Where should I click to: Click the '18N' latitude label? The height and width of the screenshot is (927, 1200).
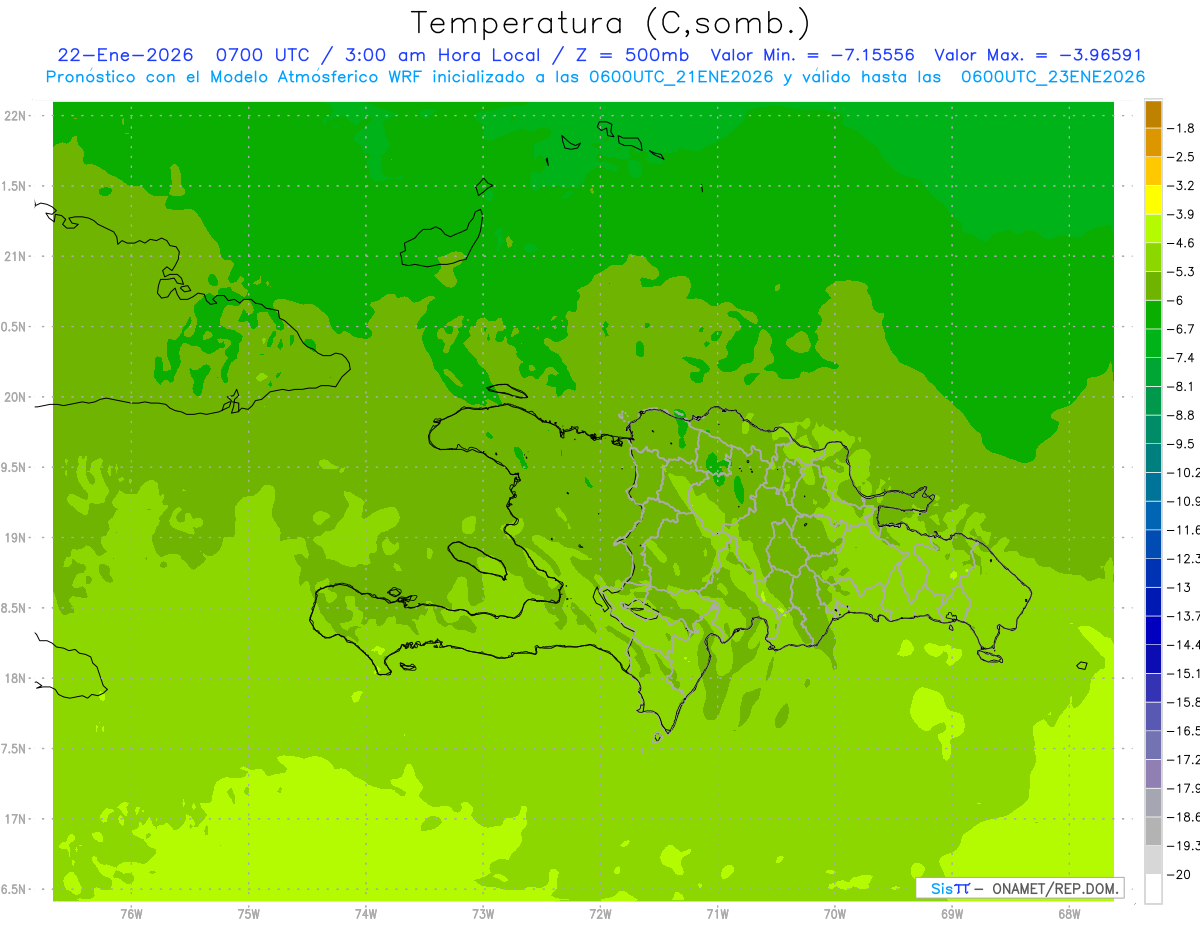(x=16, y=678)
